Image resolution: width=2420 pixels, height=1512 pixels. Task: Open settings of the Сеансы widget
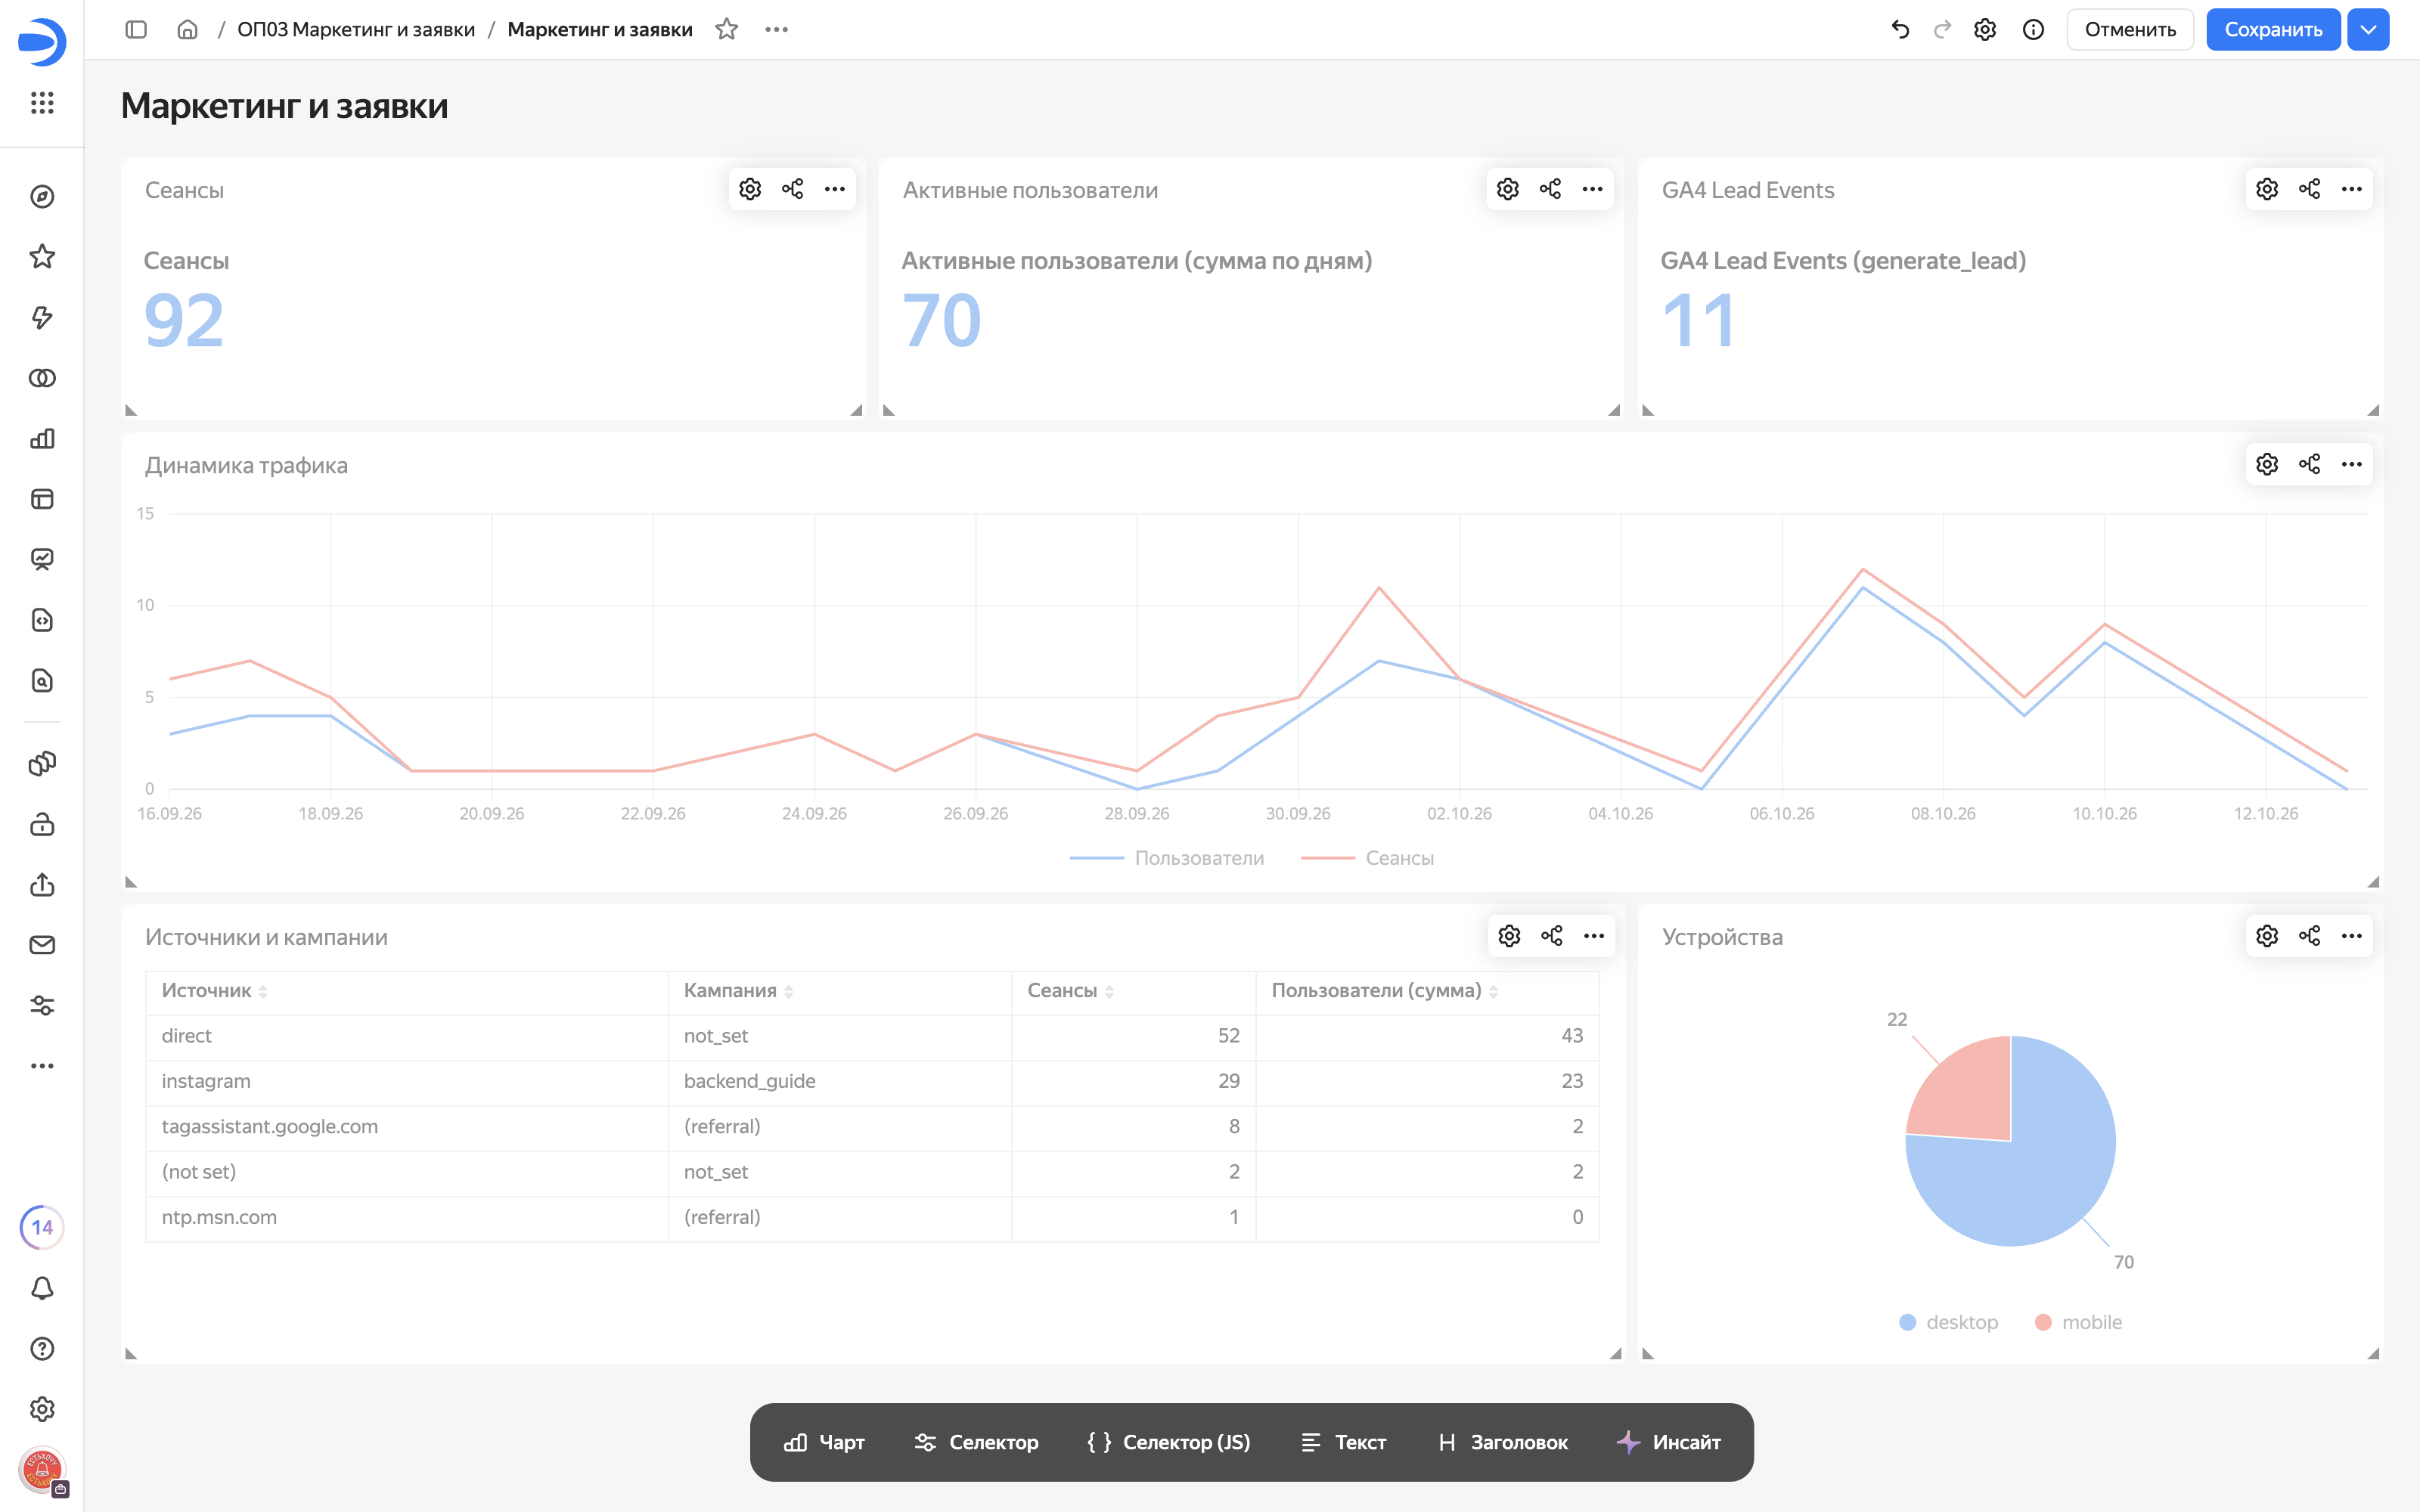pos(750,189)
